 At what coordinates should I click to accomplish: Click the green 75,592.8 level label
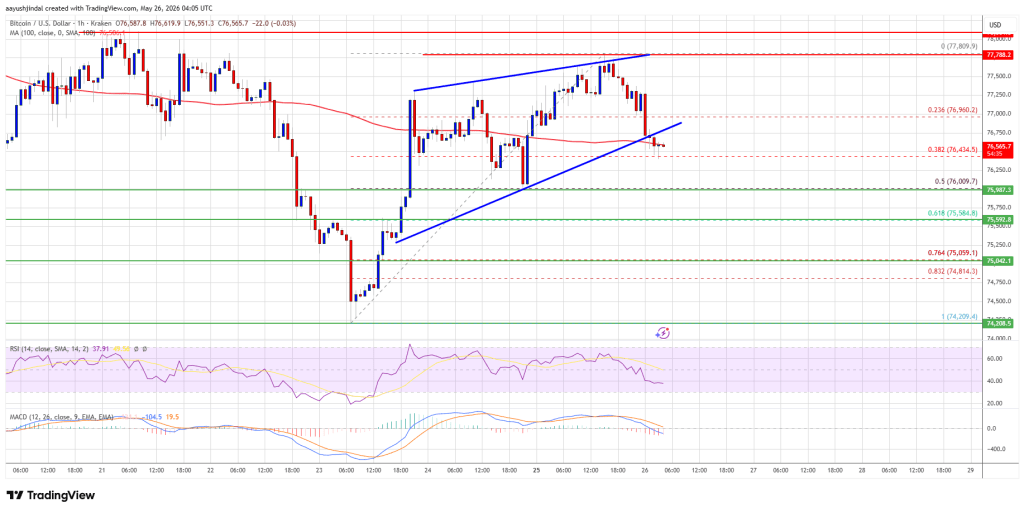1000,219
